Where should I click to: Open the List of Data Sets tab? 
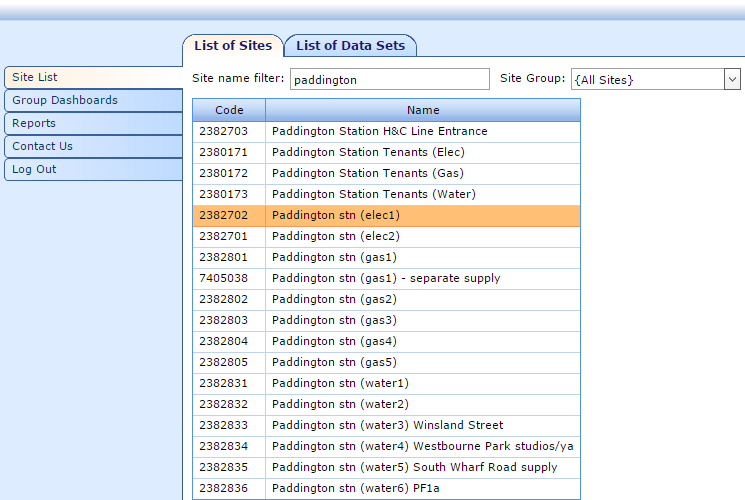350,46
